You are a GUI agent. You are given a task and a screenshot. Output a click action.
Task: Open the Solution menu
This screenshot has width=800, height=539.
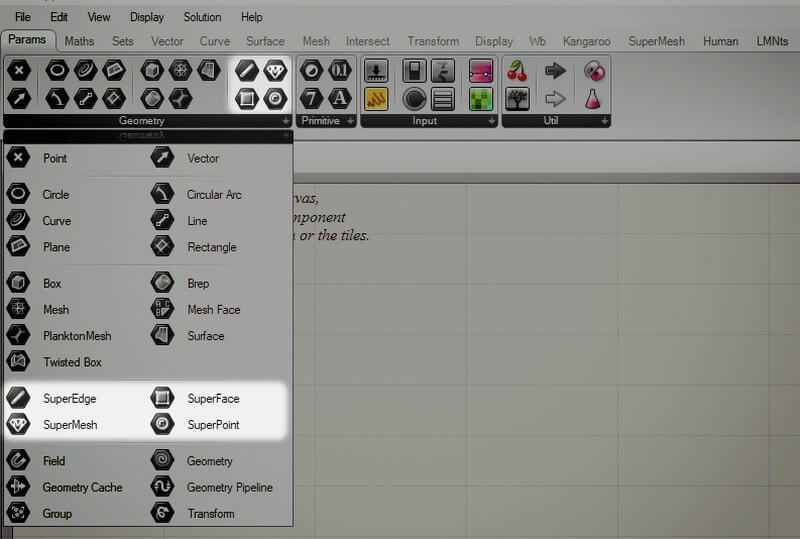[202, 17]
